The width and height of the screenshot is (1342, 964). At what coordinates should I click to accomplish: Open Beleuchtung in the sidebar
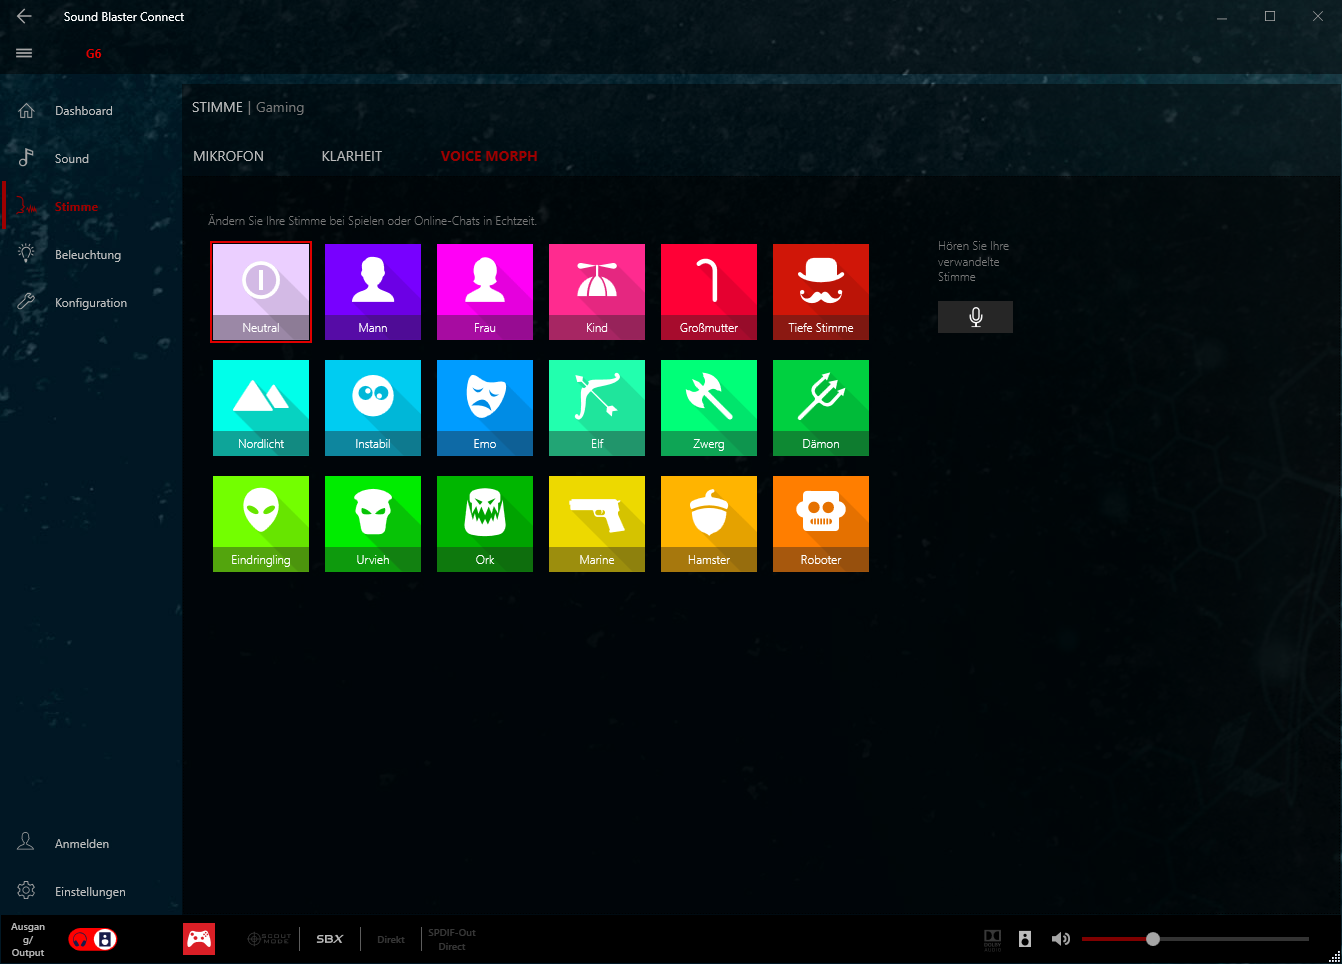(87, 255)
